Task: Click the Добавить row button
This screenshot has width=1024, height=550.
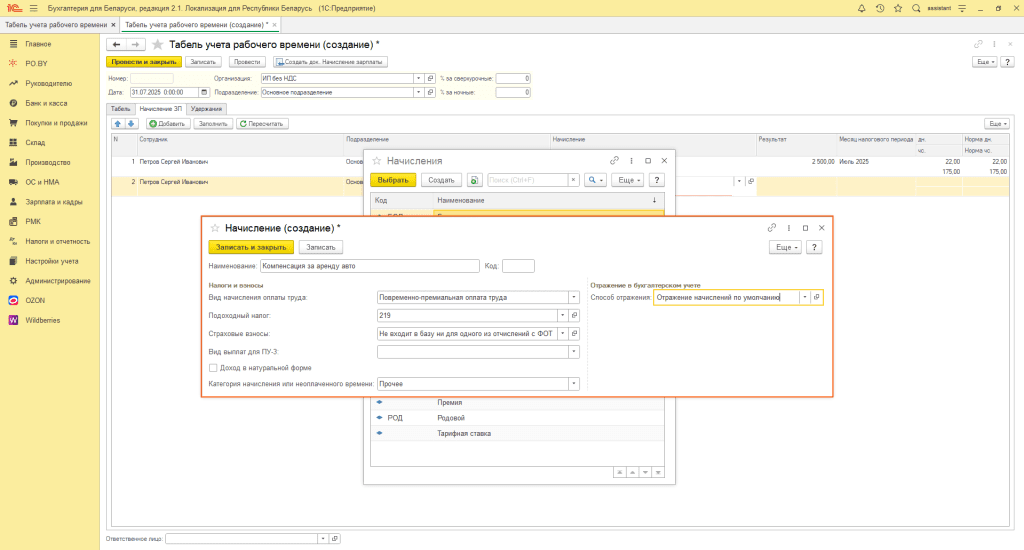Action: (168, 123)
